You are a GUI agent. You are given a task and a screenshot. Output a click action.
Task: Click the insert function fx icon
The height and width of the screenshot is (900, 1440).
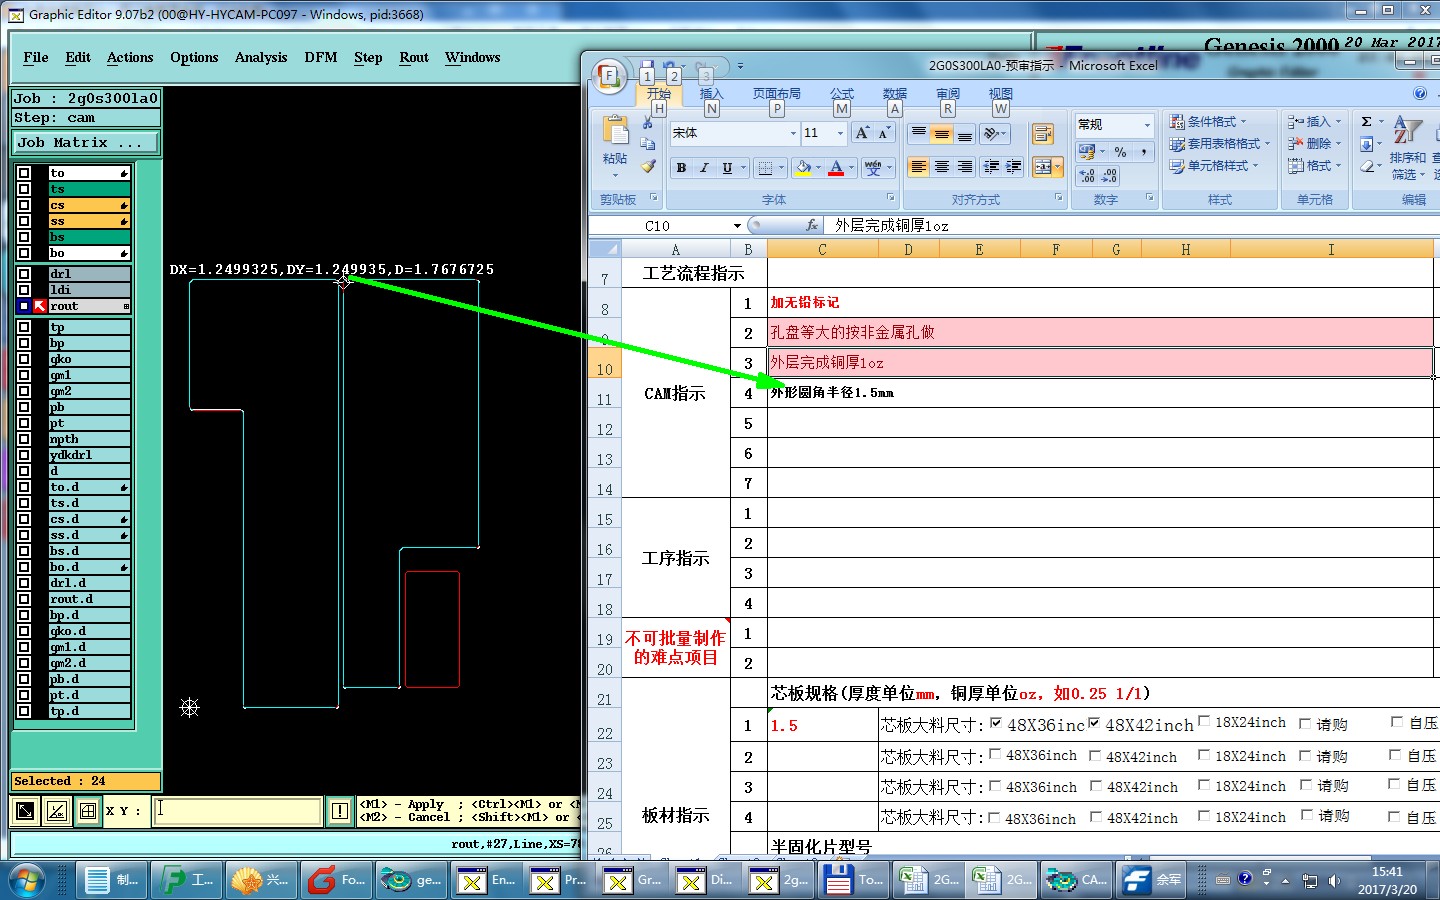point(812,225)
